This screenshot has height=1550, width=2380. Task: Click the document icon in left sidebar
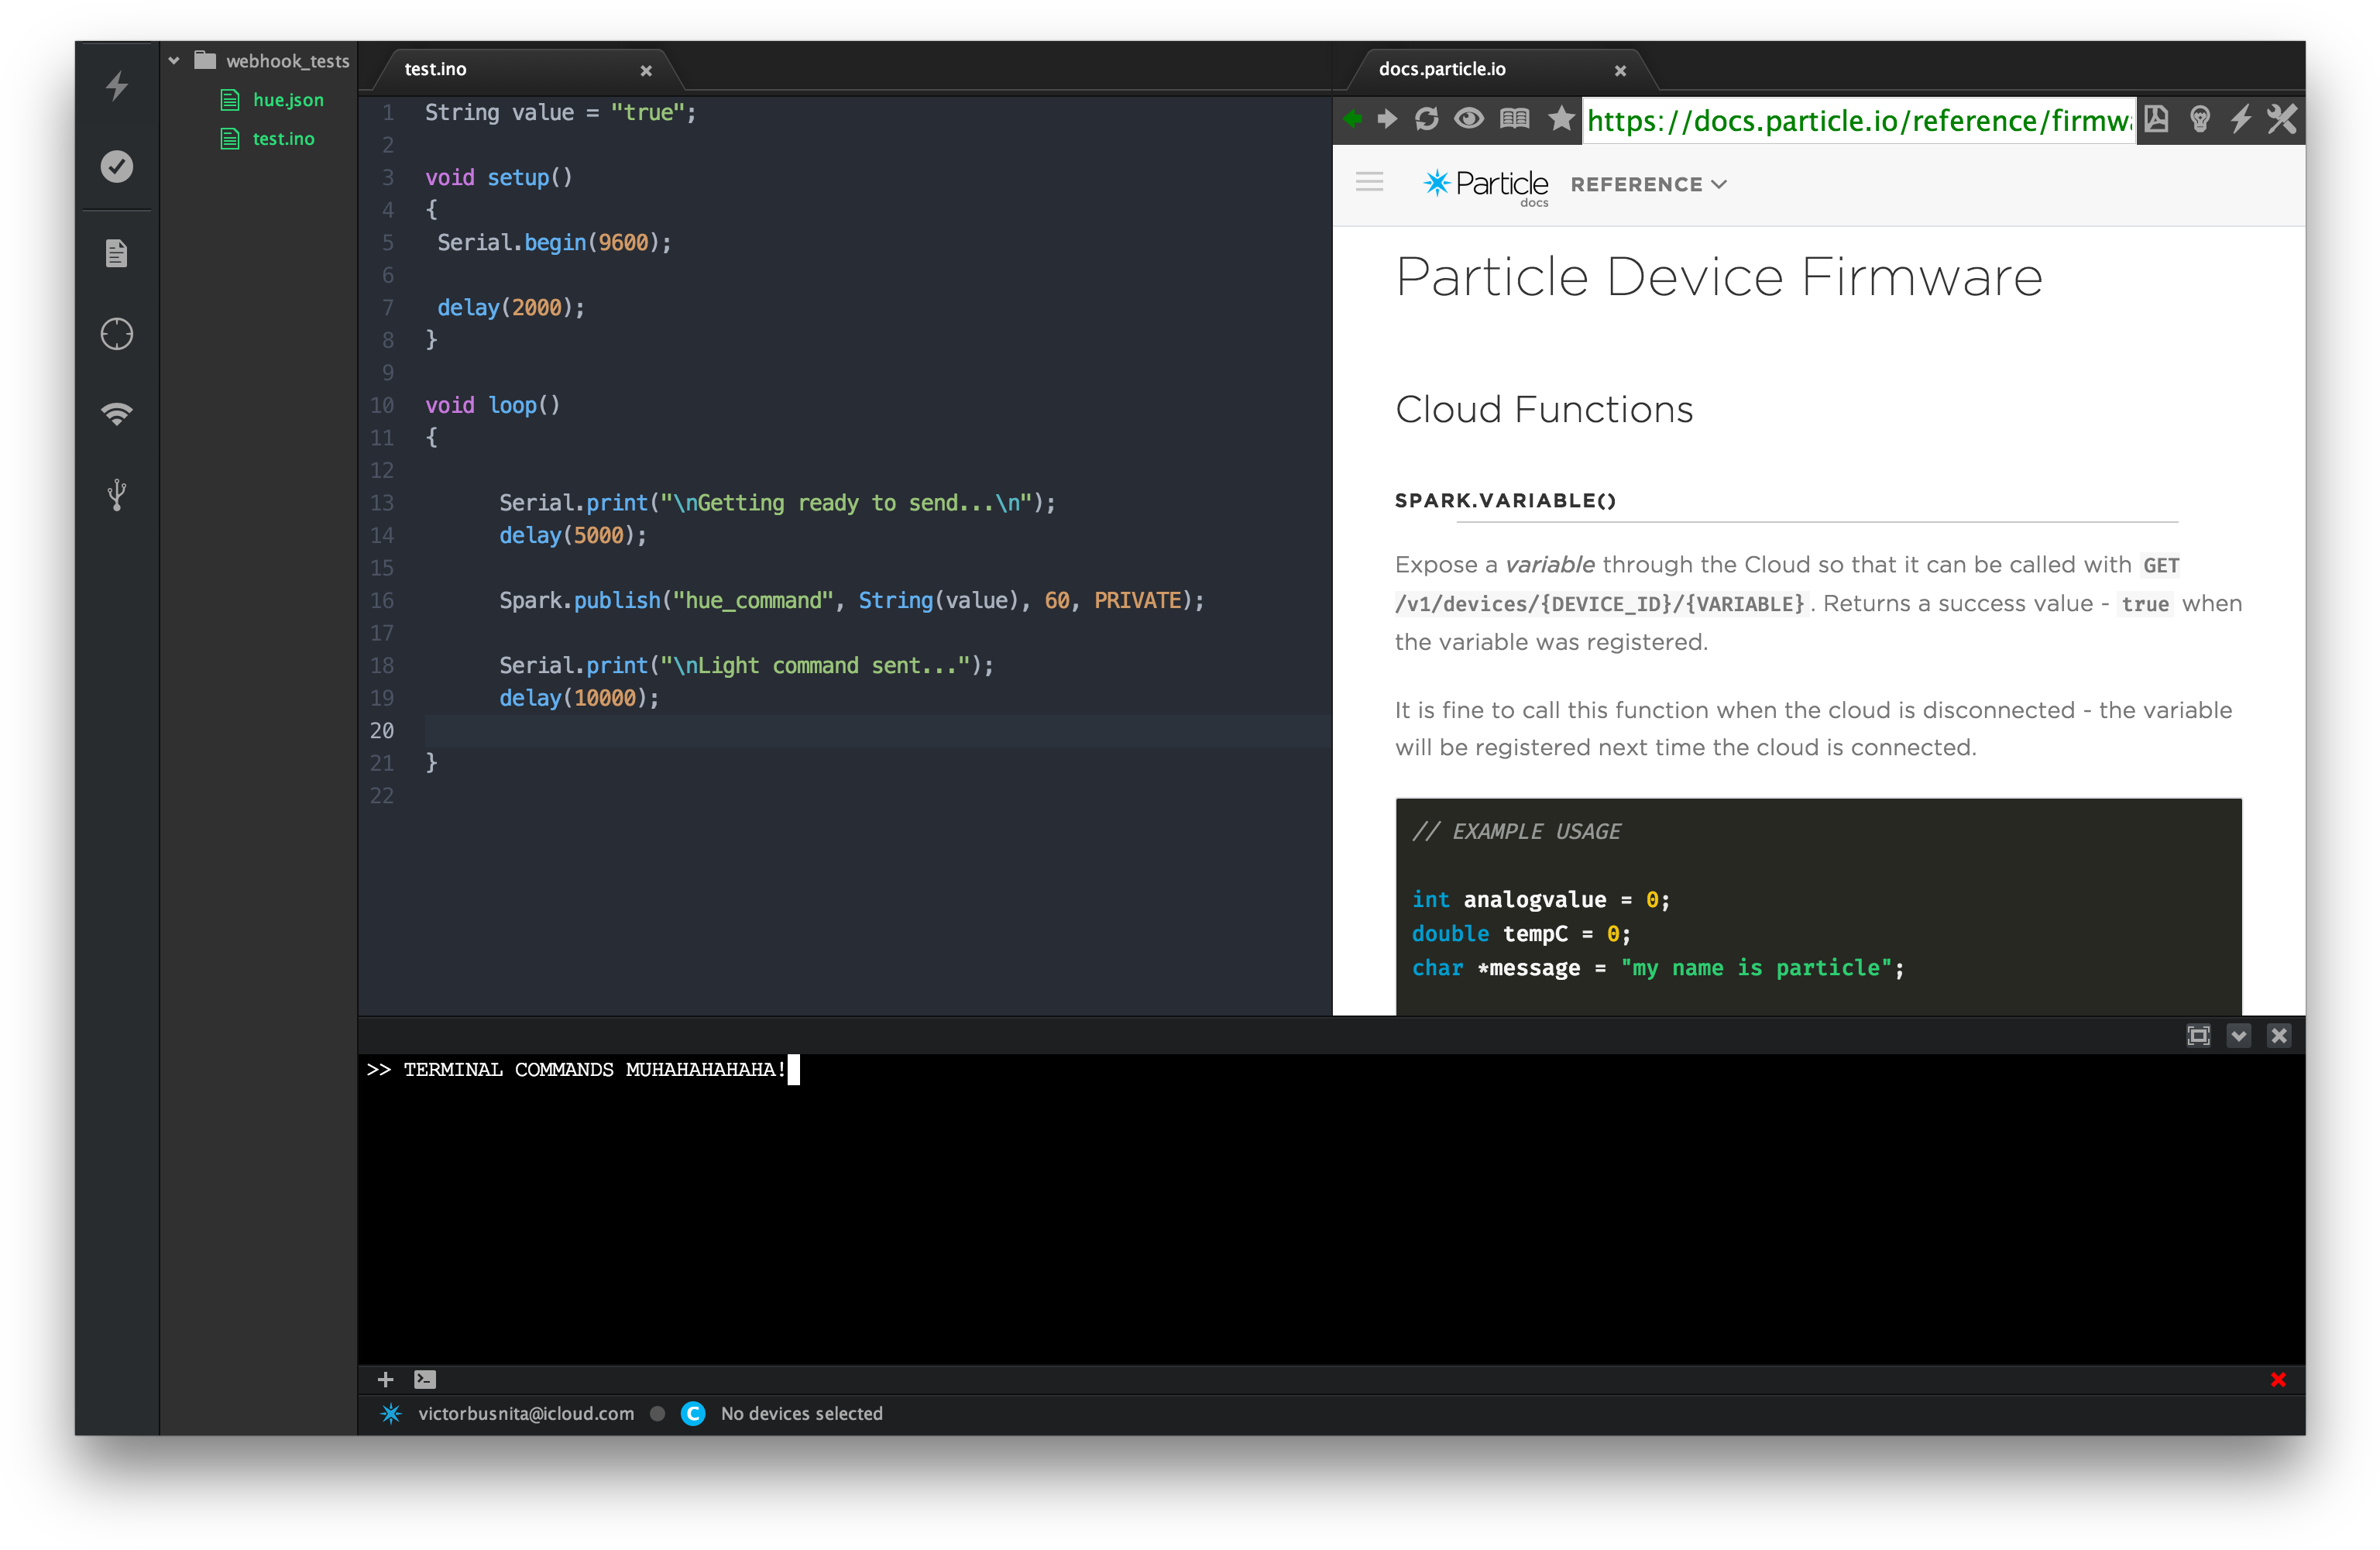pos(117,253)
